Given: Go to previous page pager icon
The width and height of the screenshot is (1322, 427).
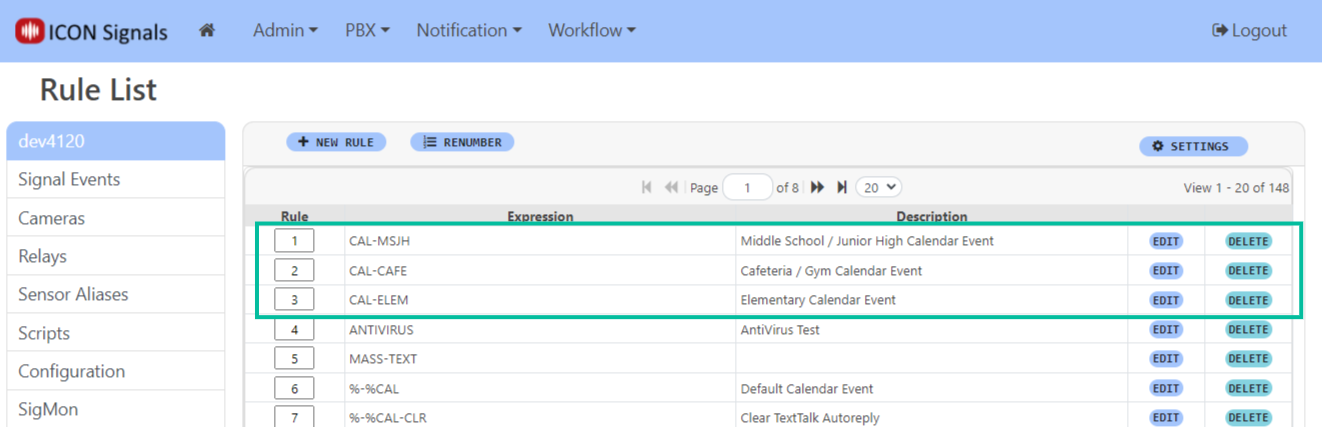Looking at the screenshot, I should tap(671, 187).
